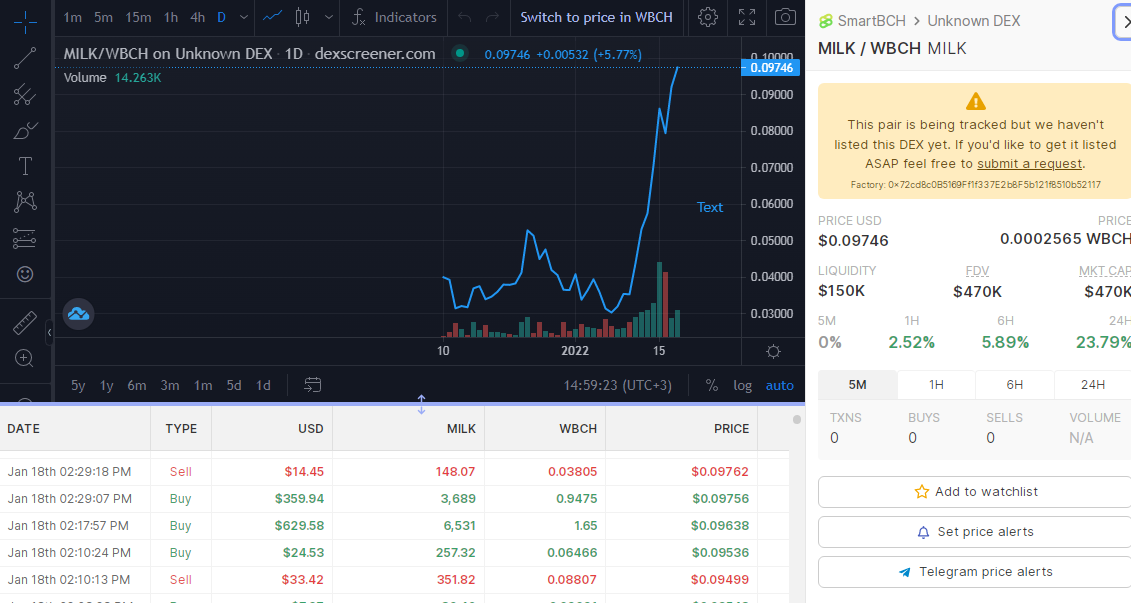Click the chart/table divider resize handle
Viewport: 1131px width, 603px height.
tap(421, 405)
